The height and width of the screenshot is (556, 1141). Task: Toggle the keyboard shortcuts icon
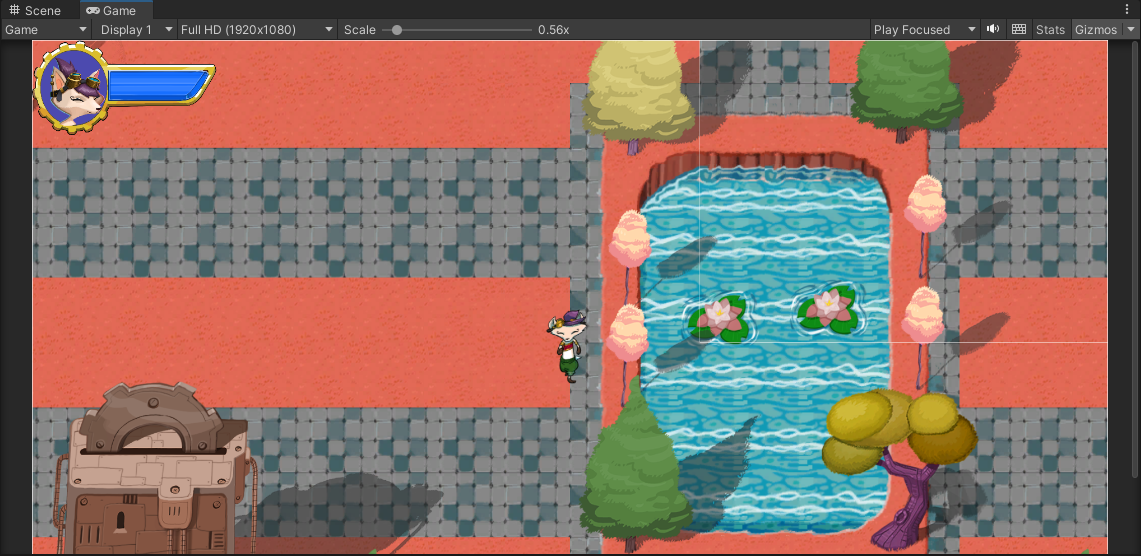(x=1019, y=29)
